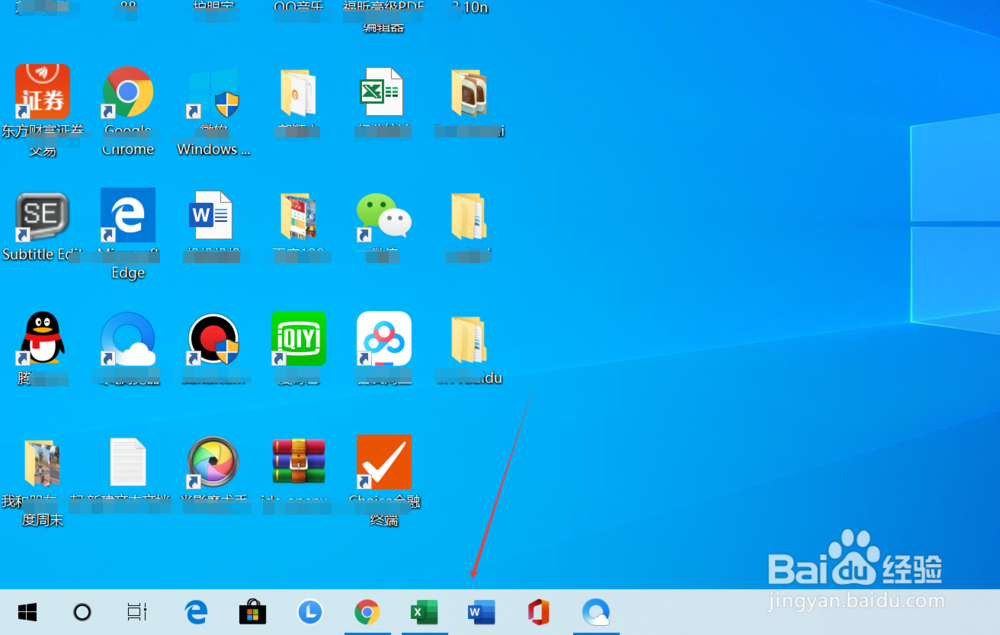The image size is (1000, 635).
Task: Select the folder with orange emblem on desktop
Action: coord(298,93)
